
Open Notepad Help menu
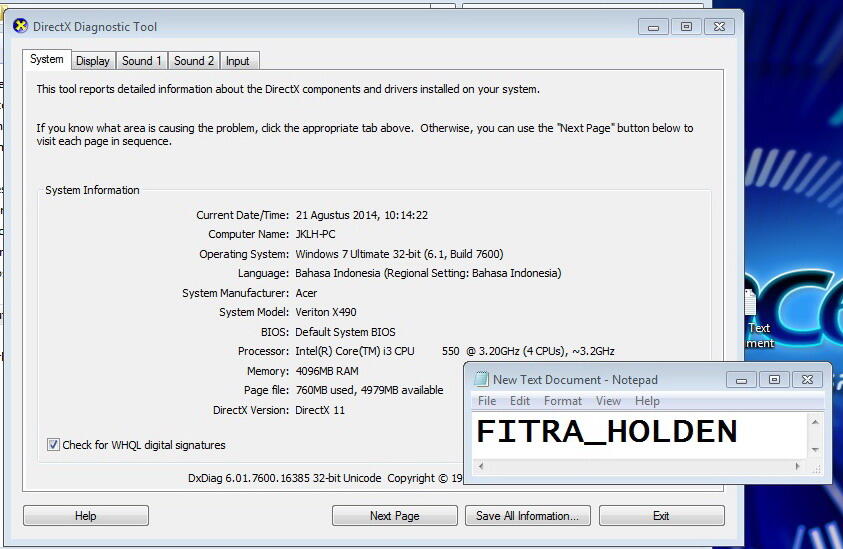click(x=647, y=401)
